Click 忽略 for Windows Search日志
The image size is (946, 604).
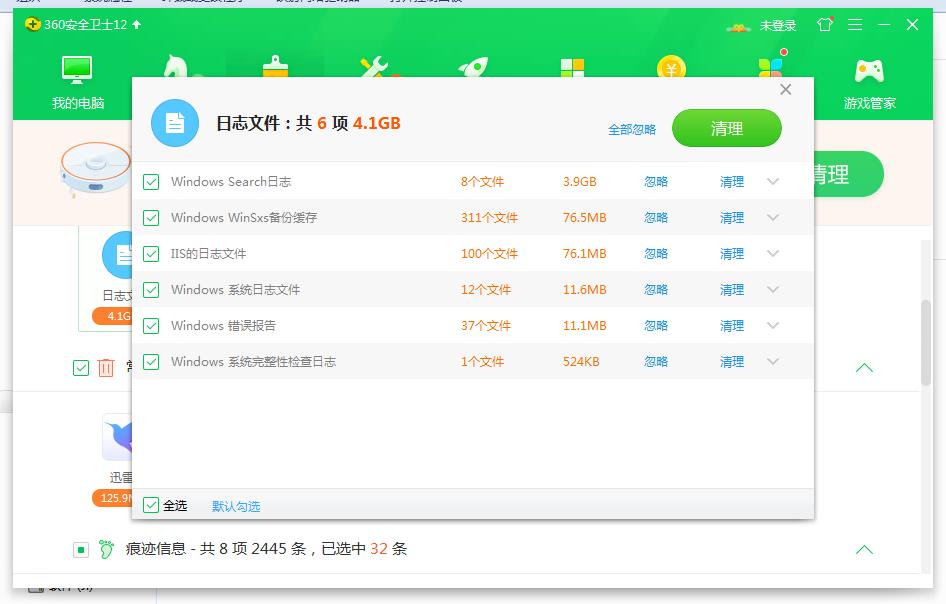(656, 182)
